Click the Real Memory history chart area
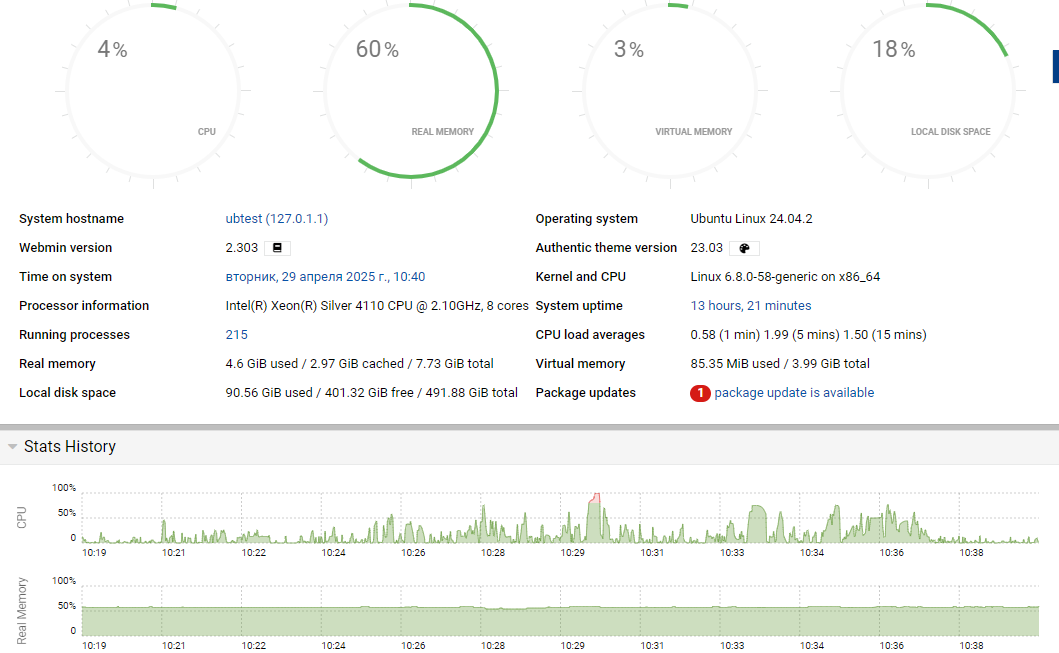 560,620
